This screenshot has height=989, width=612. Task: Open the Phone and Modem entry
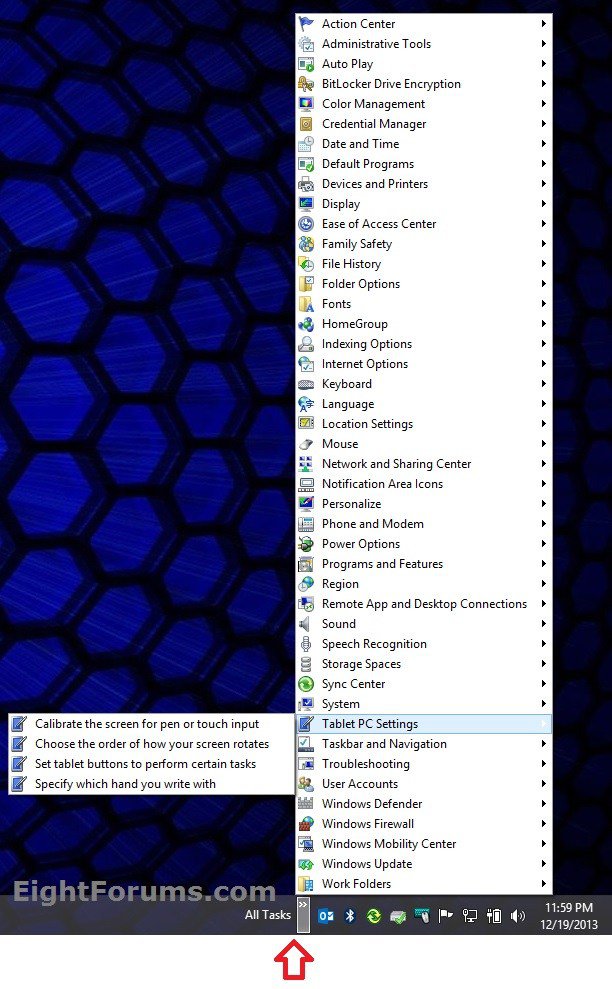[x=423, y=524]
